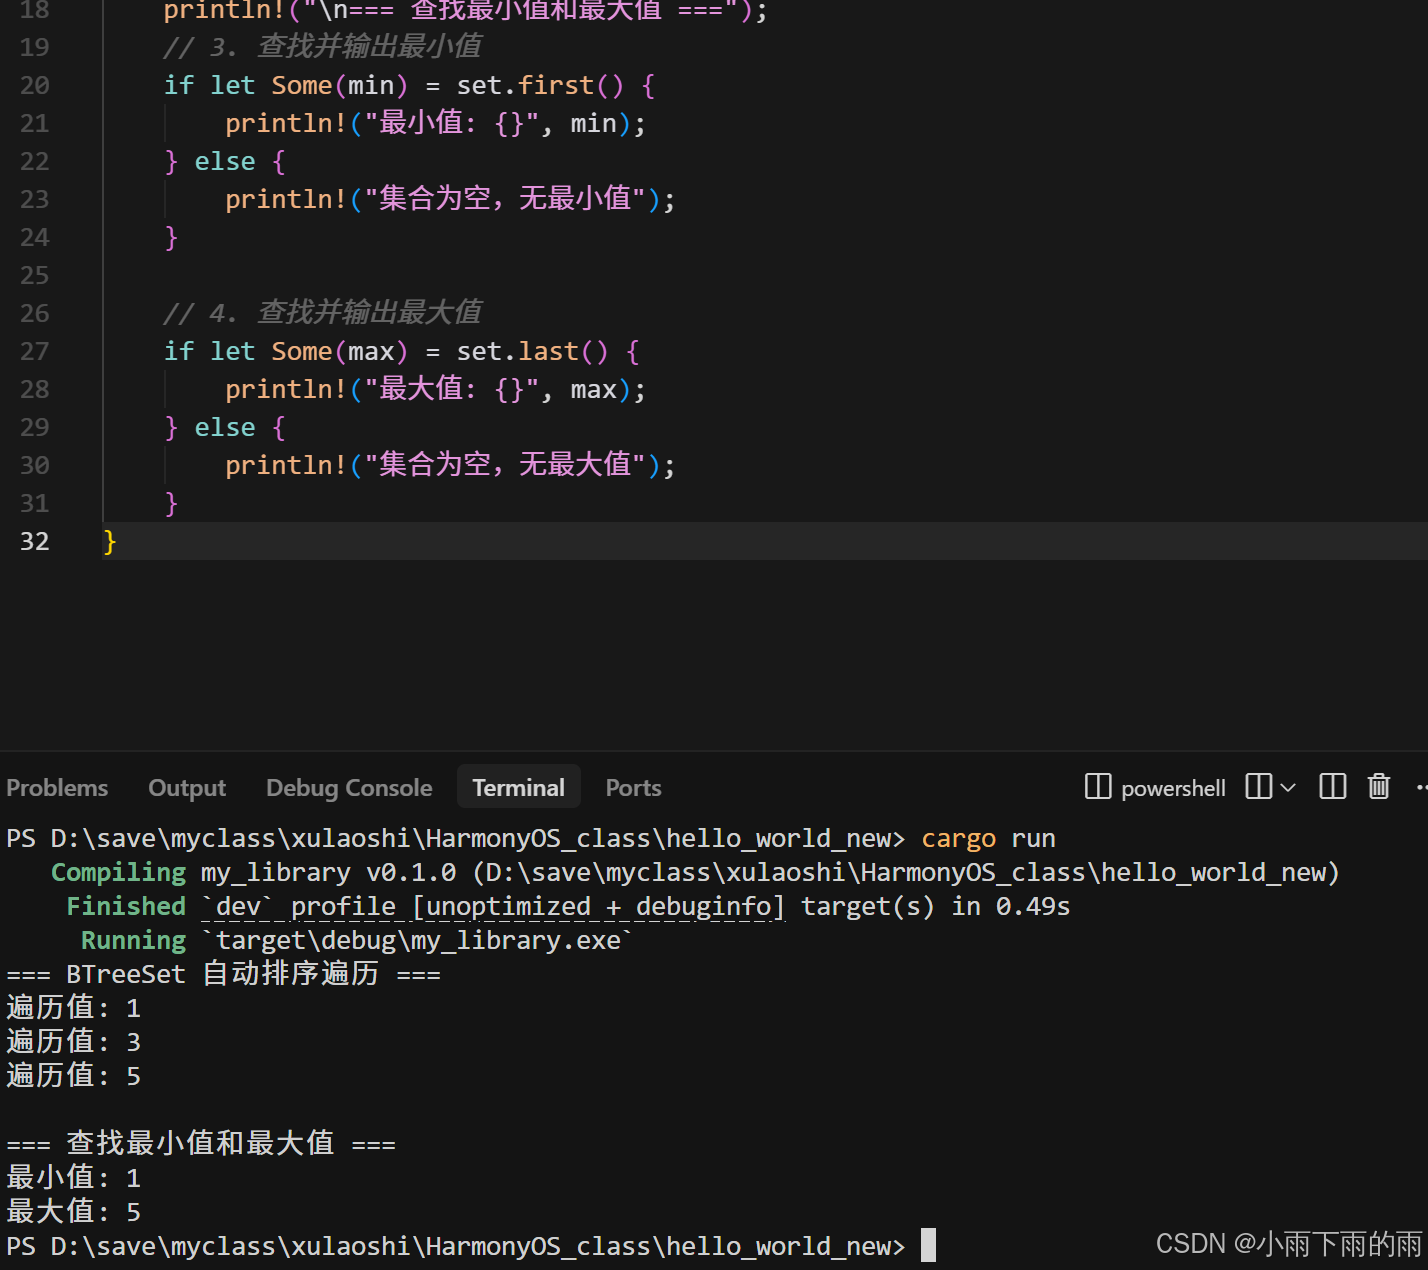Click 'my_library v0.1.0' in the Compiling line
This screenshot has height=1270, width=1428.
(x=328, y=872)
